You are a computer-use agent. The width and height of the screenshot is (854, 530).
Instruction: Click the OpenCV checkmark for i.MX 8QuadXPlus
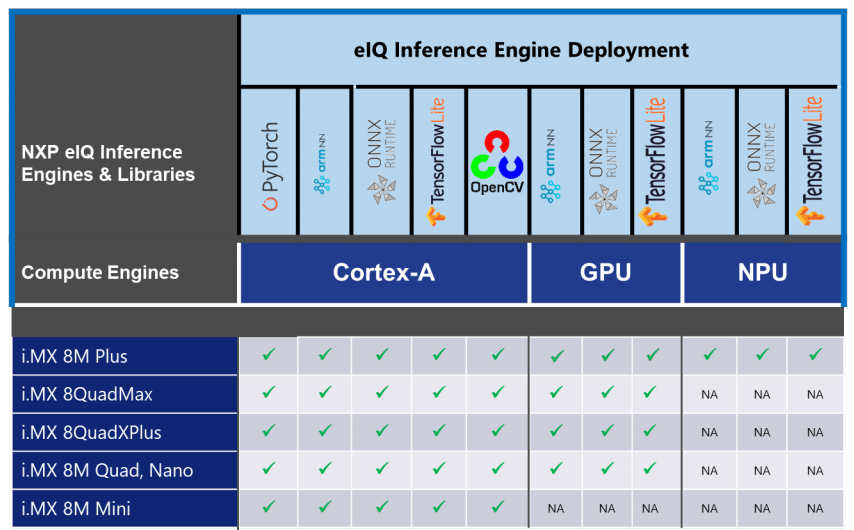497,430
